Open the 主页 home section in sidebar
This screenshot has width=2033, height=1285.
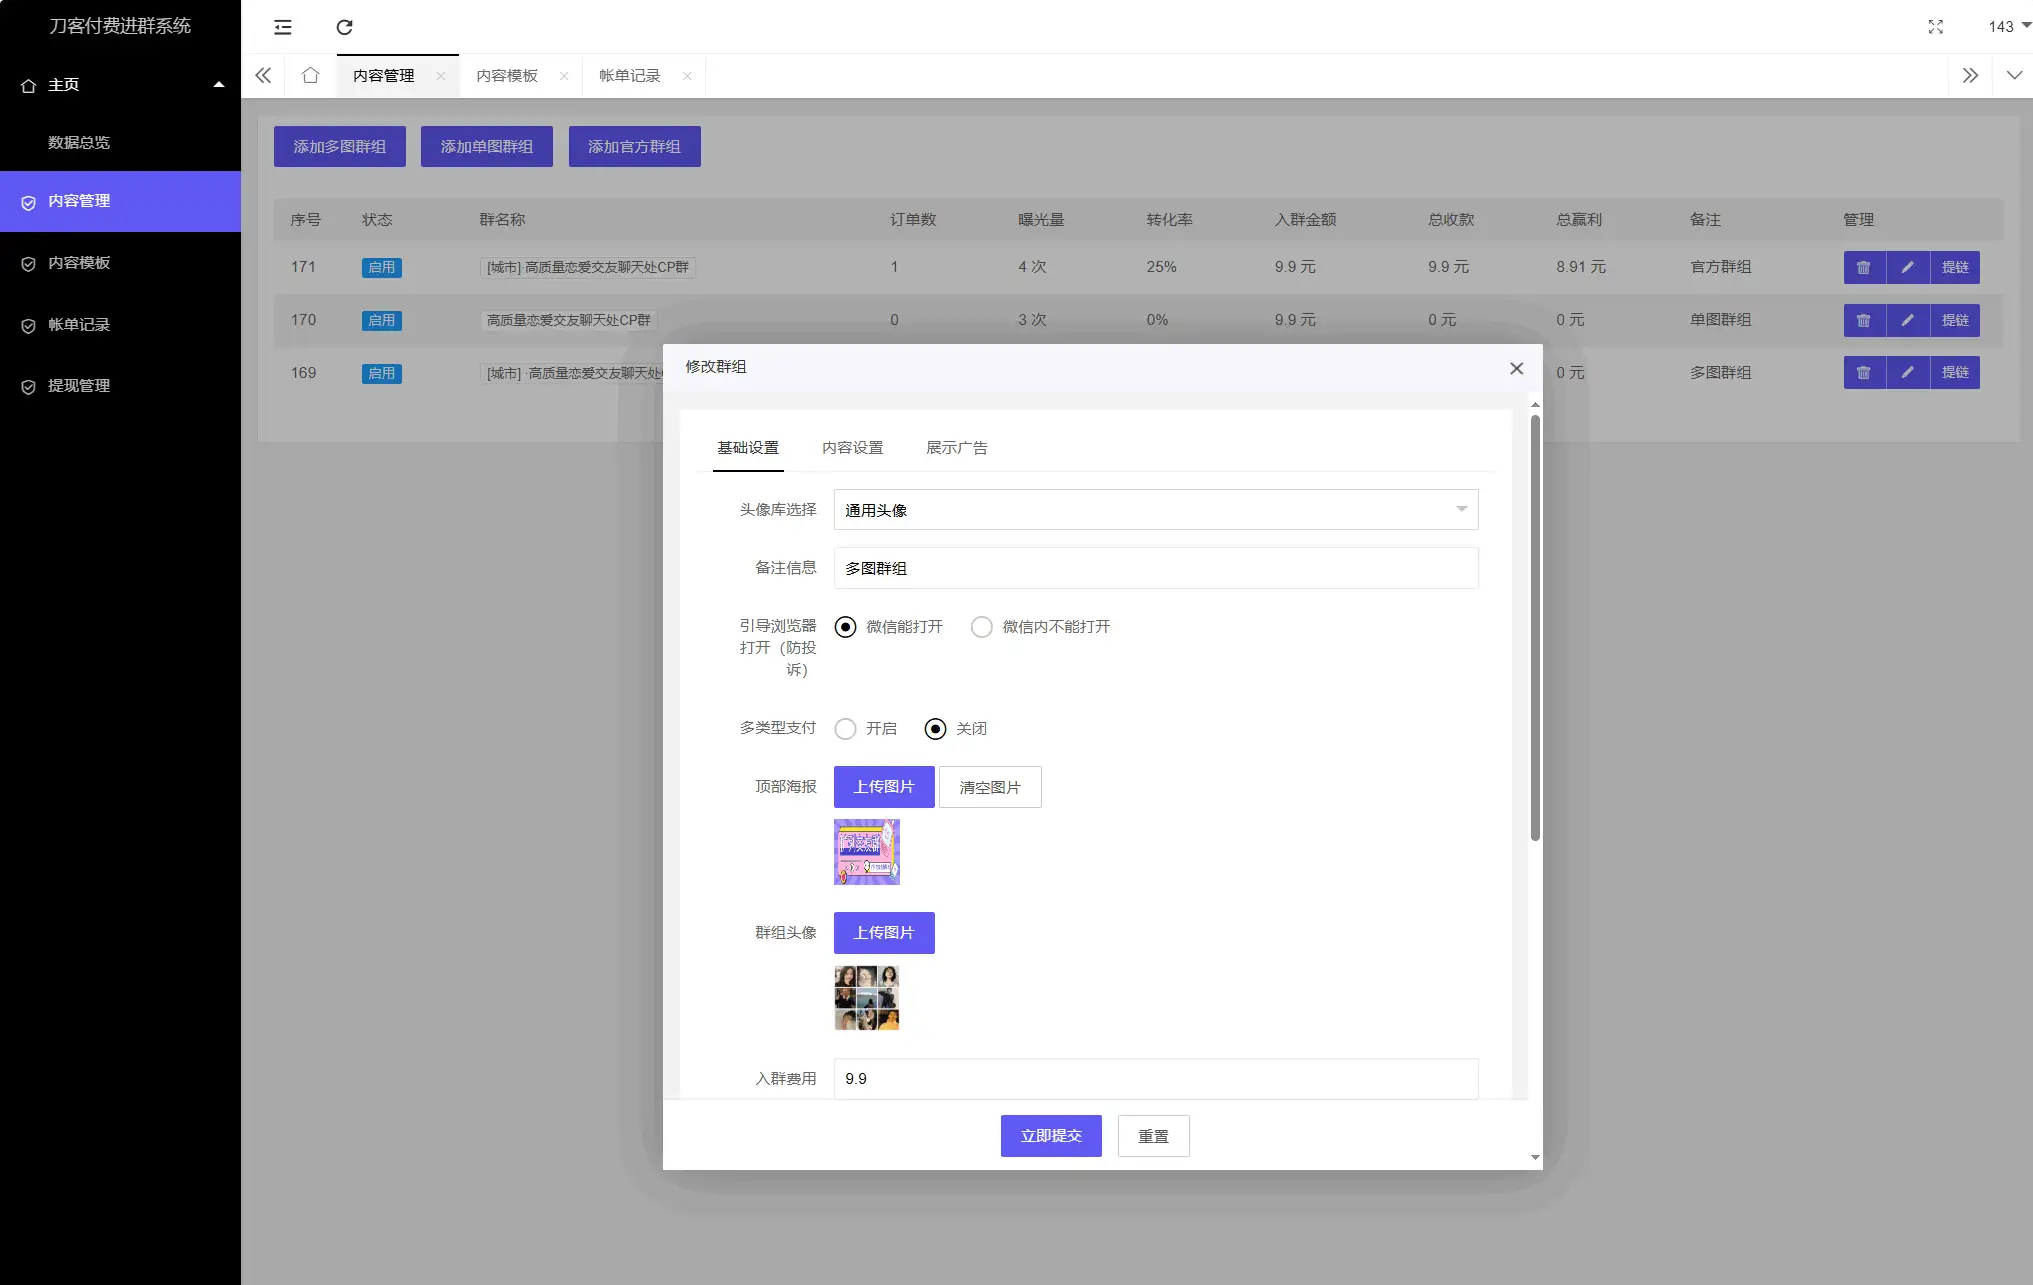pyautogui.click(x=64, y=85)
